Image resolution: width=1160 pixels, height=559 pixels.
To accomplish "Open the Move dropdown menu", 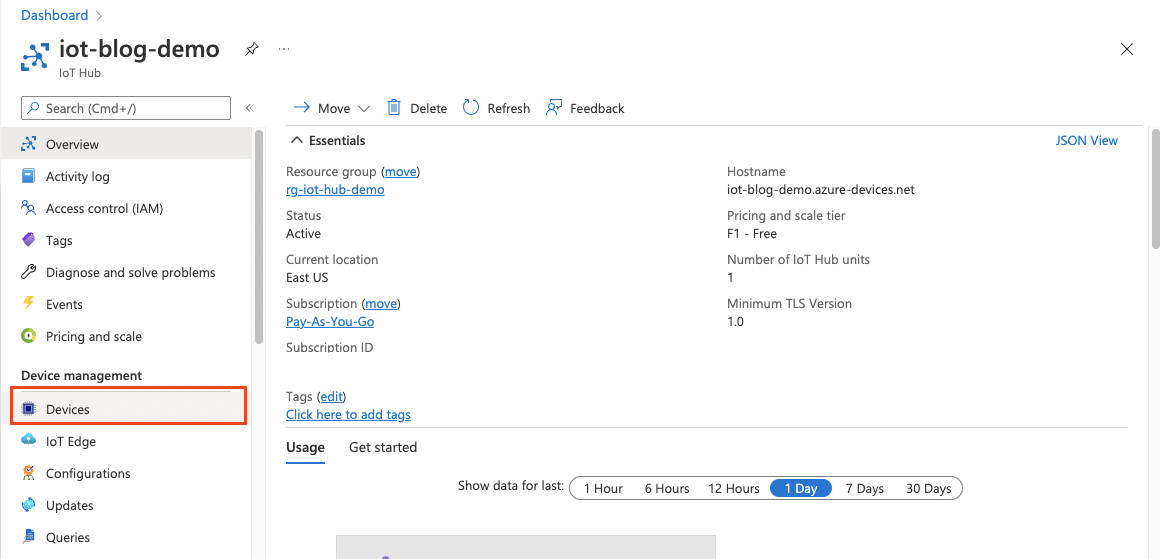I will [x=332, y=108].
